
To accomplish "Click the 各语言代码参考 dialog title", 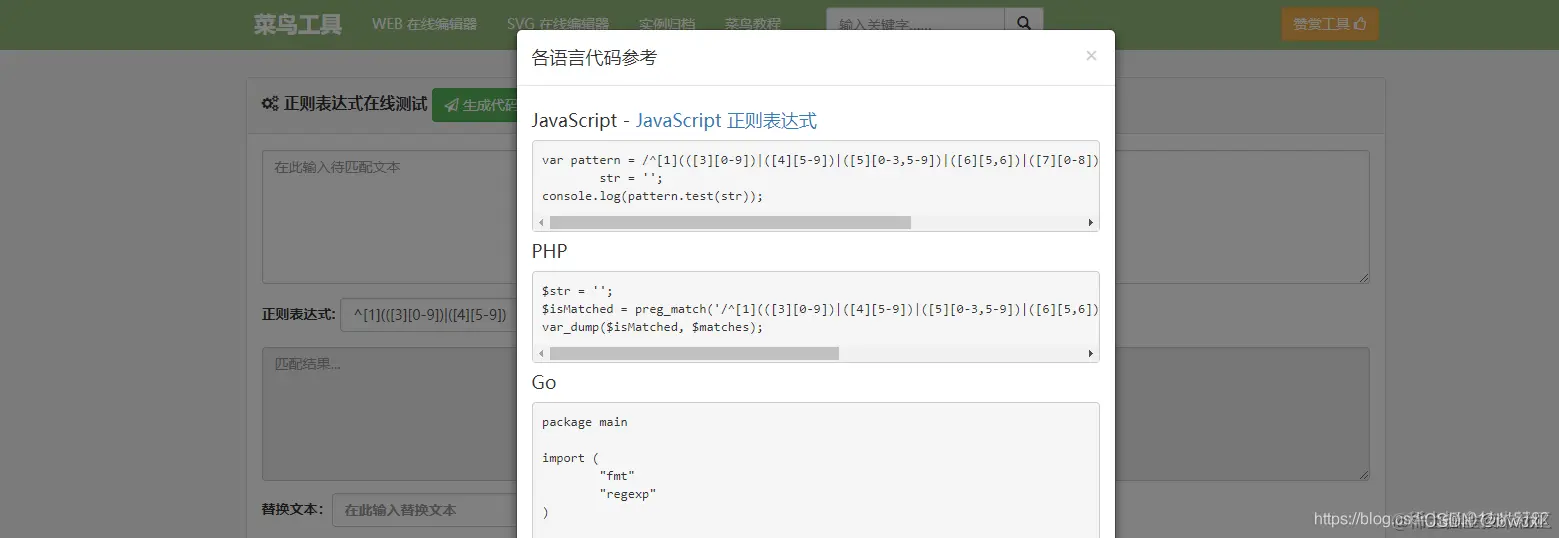I will pos(594,57).
